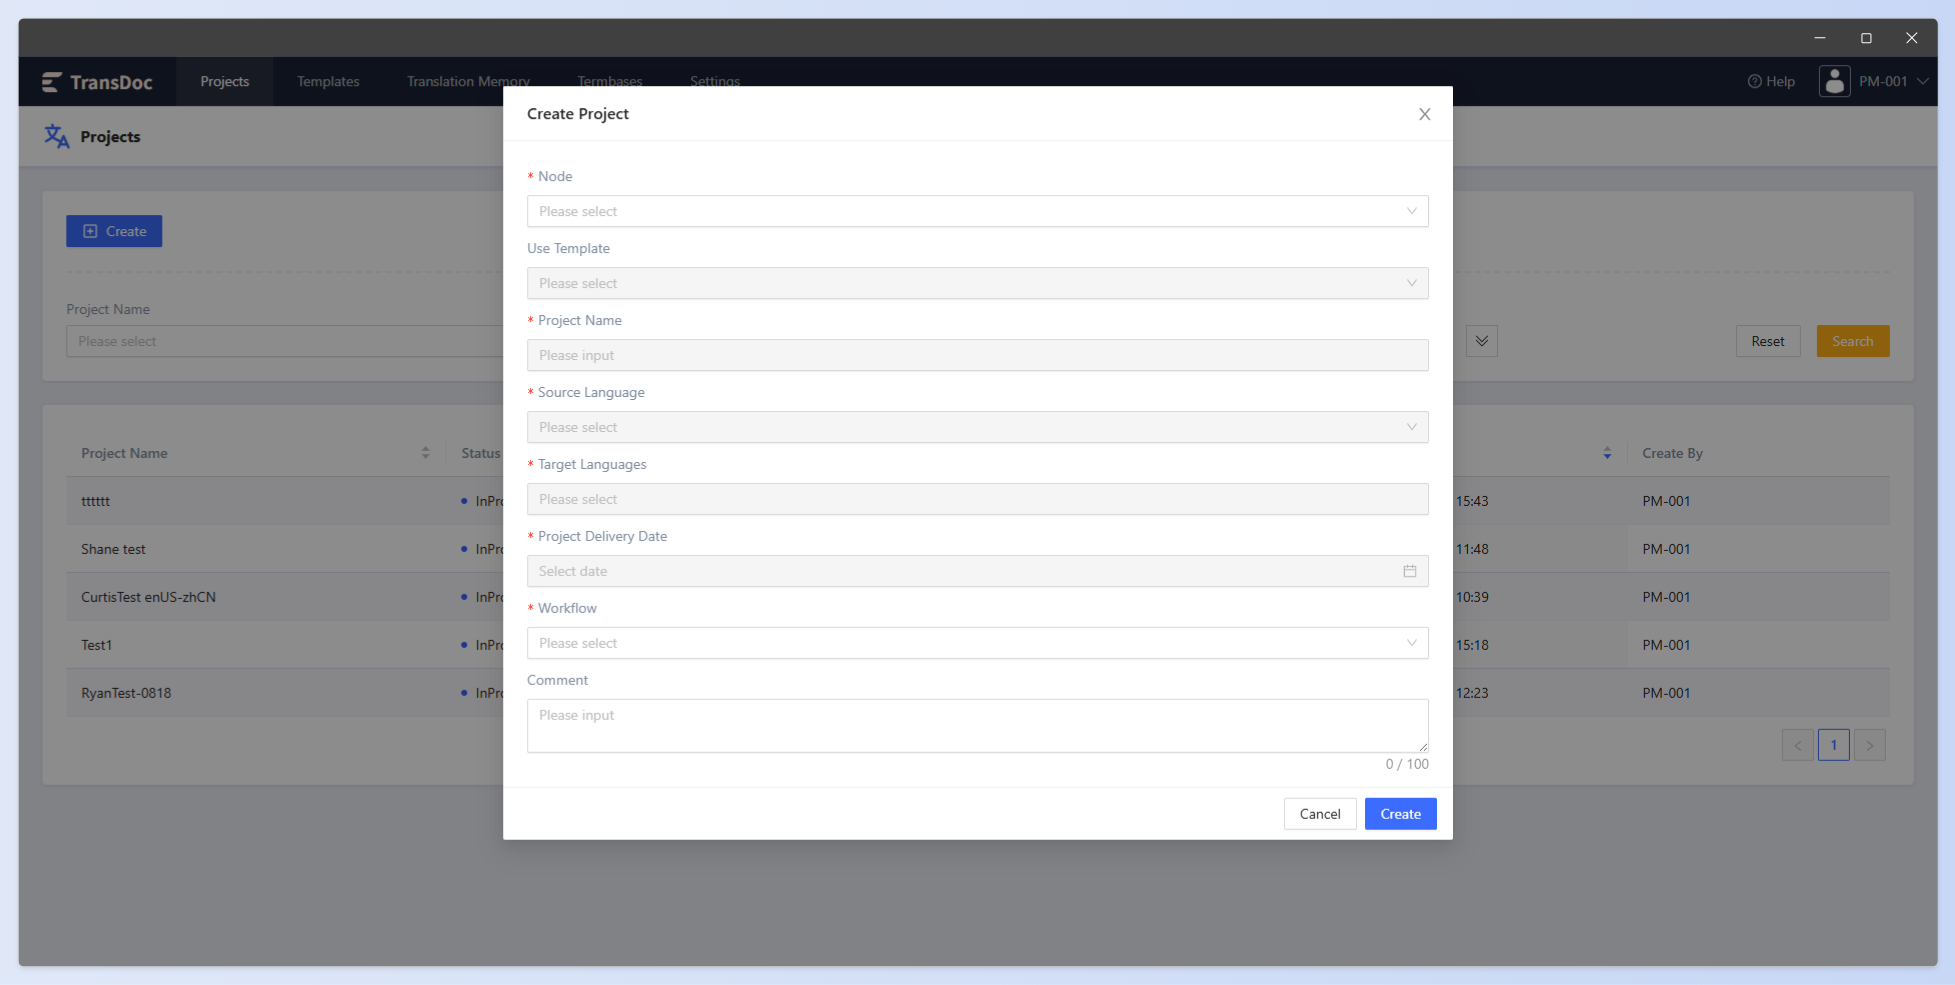Click the PM-001 user avatar icon
The width and height of the screenshot is (1955, 985).
[1834, 81]
